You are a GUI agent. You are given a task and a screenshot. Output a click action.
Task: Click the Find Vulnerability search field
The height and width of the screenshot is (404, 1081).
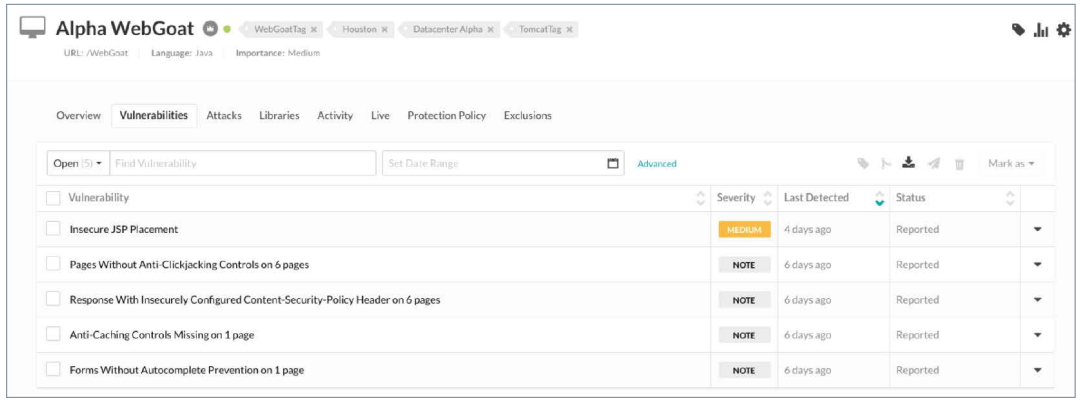240,163
